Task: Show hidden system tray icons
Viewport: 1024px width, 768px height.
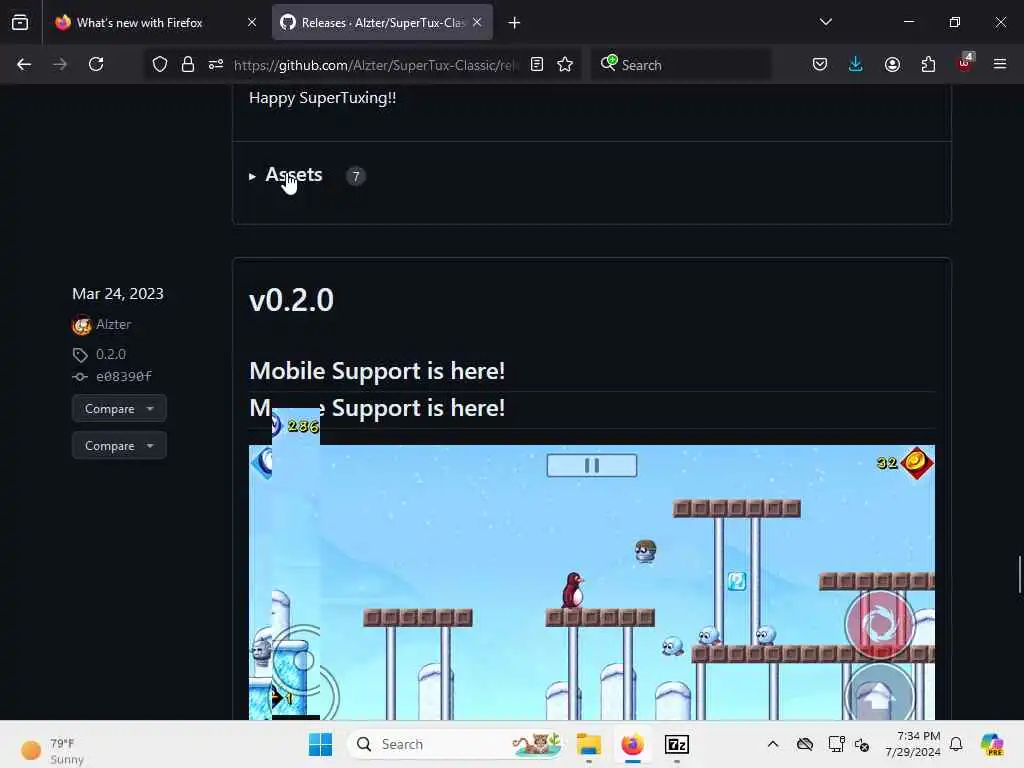Action: tap(773, 744)
